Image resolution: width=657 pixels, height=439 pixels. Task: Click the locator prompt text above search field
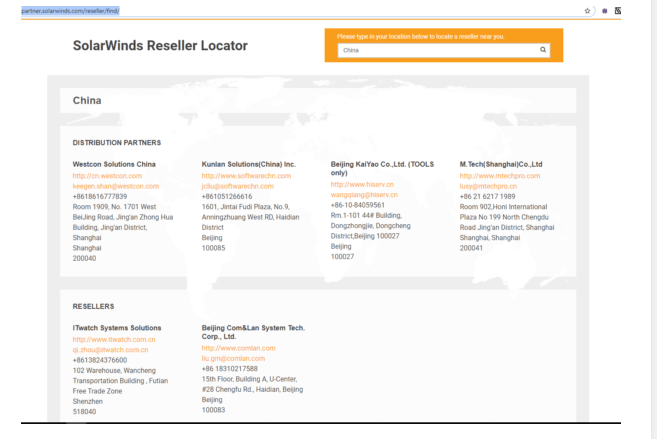(x=421, y=37)
